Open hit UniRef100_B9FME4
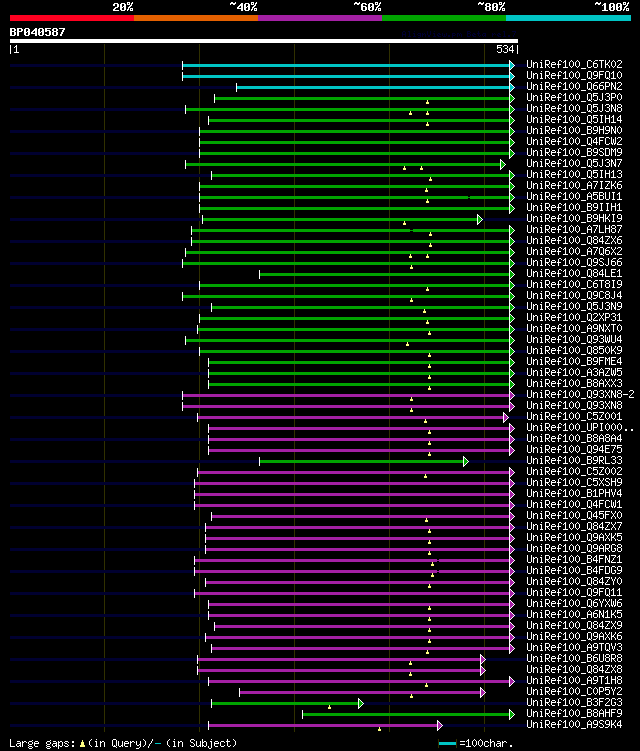 tap(574, 362)
